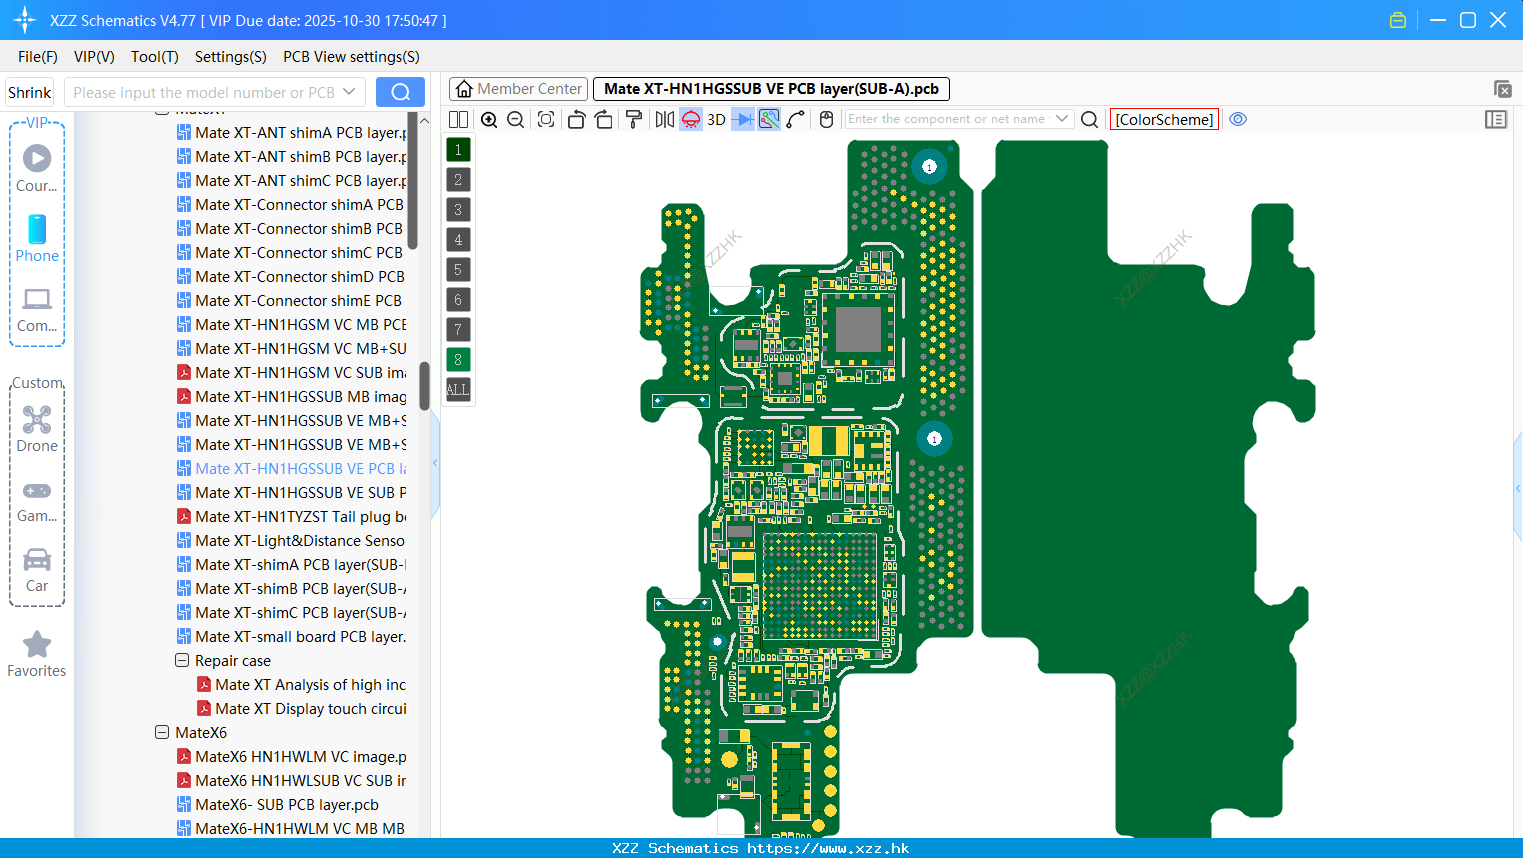
Task: Select the Game console category icon
Action: click(37, 501)
